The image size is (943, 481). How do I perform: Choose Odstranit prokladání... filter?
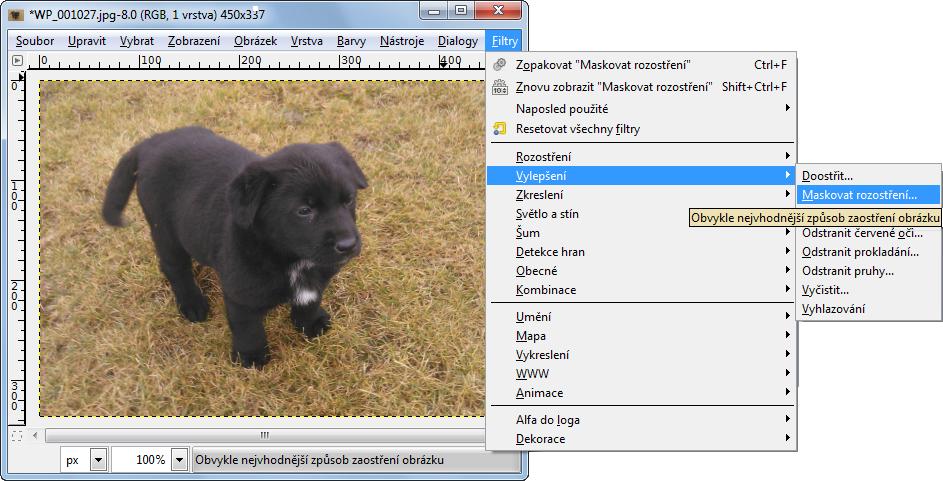click(x=868, y=252)
